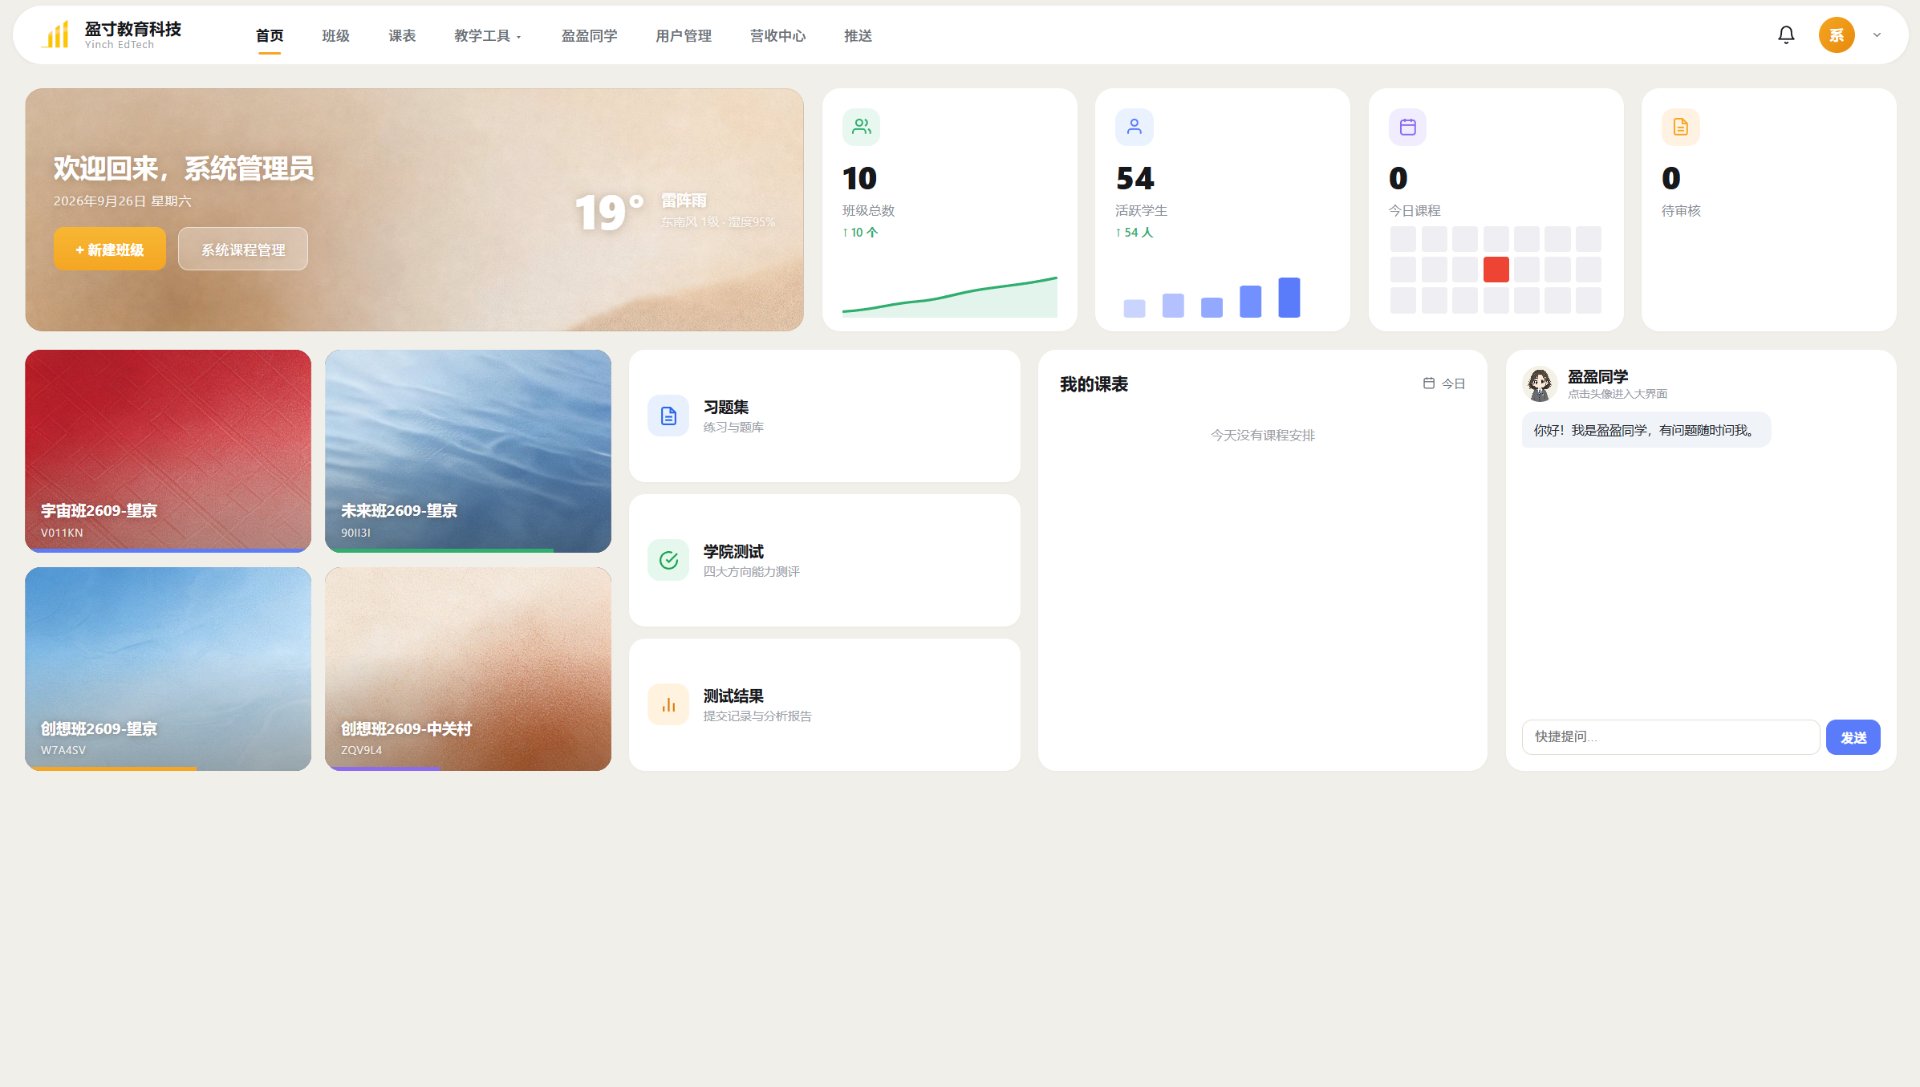1920x1087 pixels.
Task: Click the 你好！我是盈盈同学 chat message
Action: pyautogui.click(x=1646, y=430)
